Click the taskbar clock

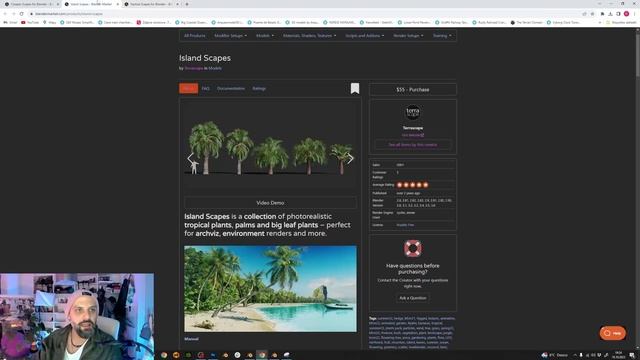(x=618, y=355)
